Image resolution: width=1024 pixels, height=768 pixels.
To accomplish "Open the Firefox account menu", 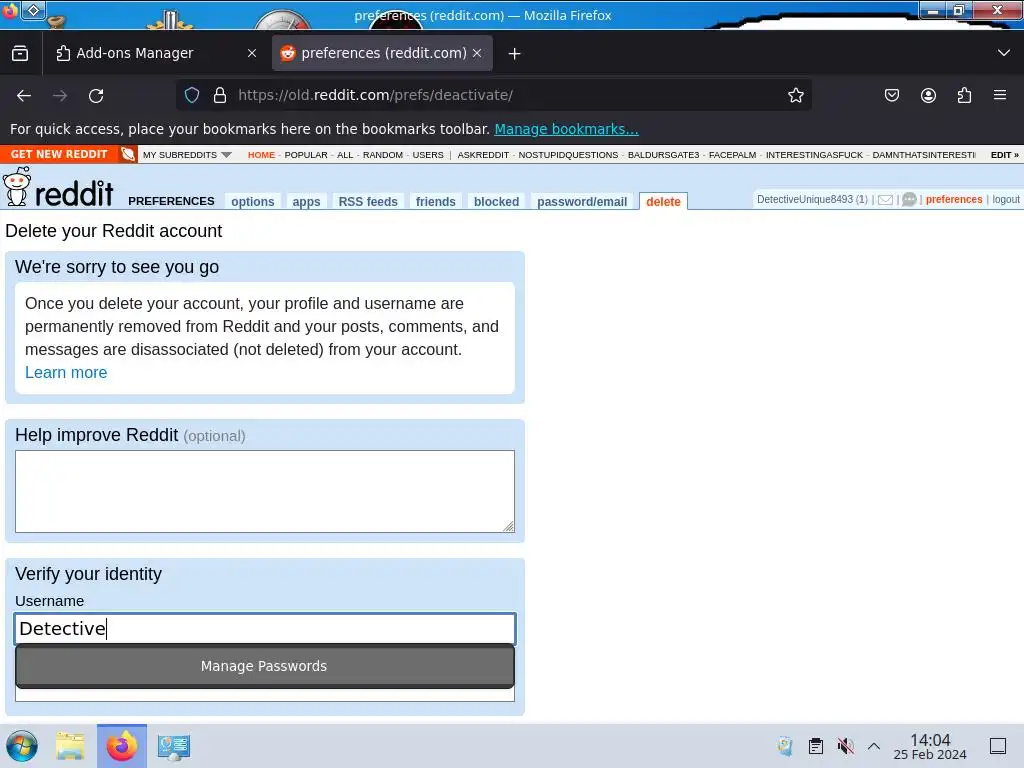I will tap(928, 95).
